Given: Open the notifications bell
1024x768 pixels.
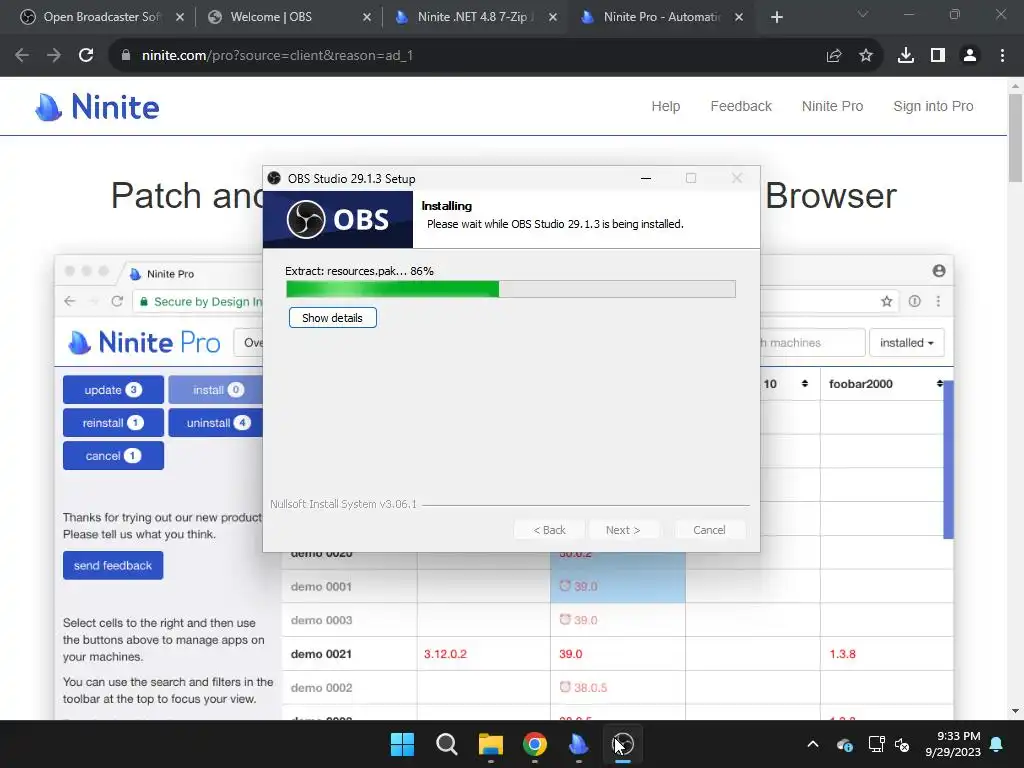Looking at the screenshot, I should tap(997, 744).
